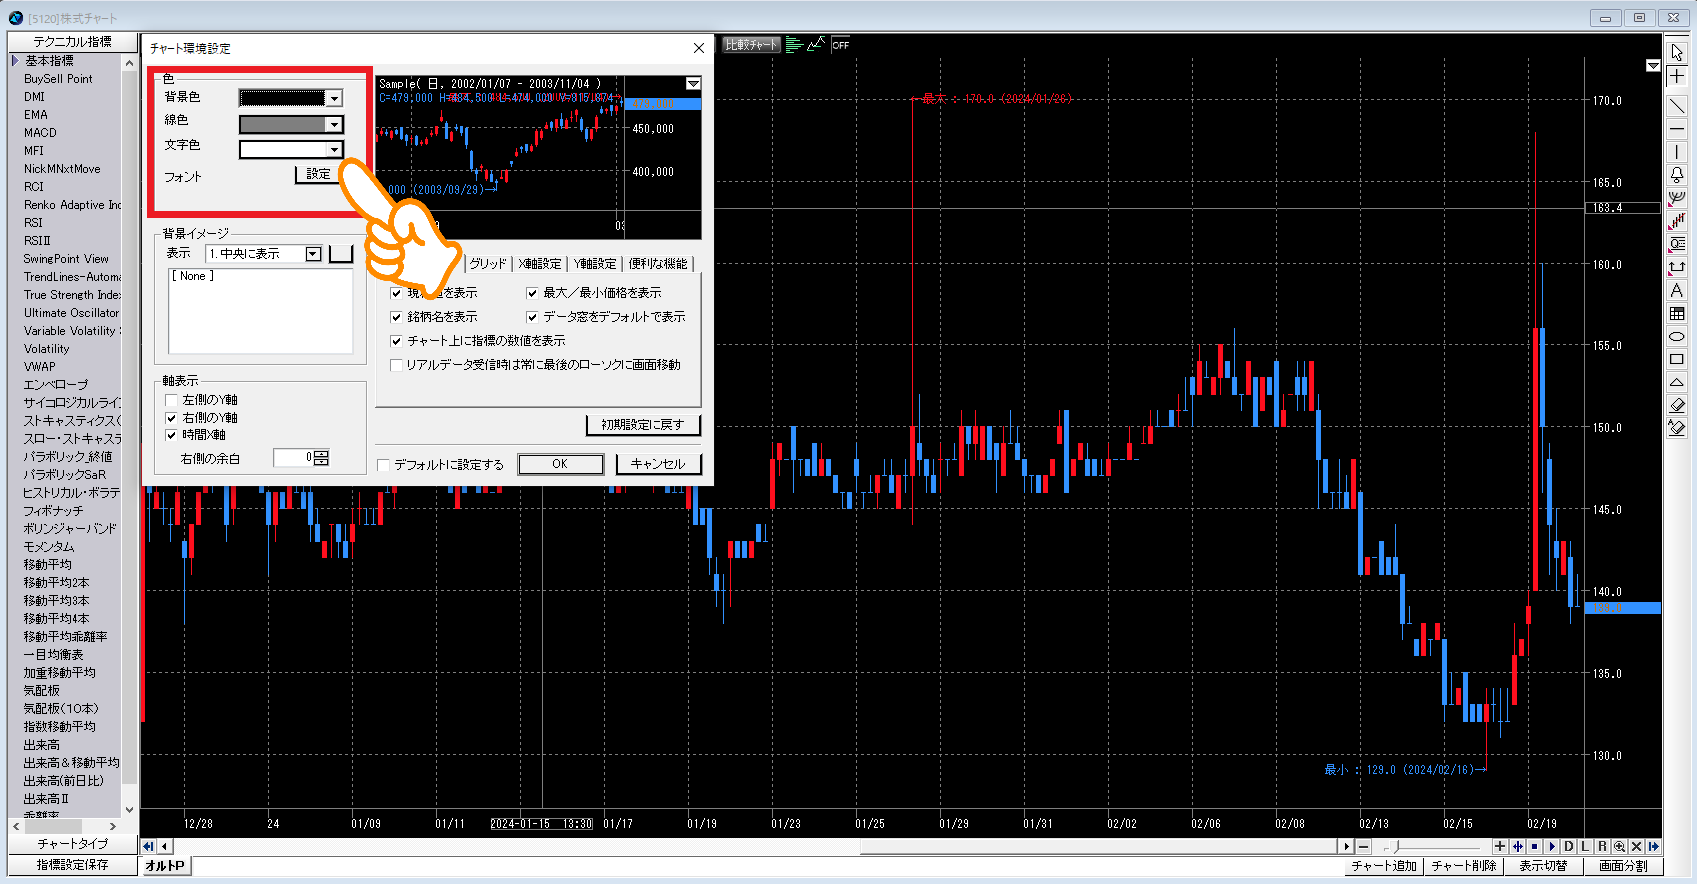Select the range measurement arrows tool
The width and height of the screenshot is (1697, 884).
1677,267
